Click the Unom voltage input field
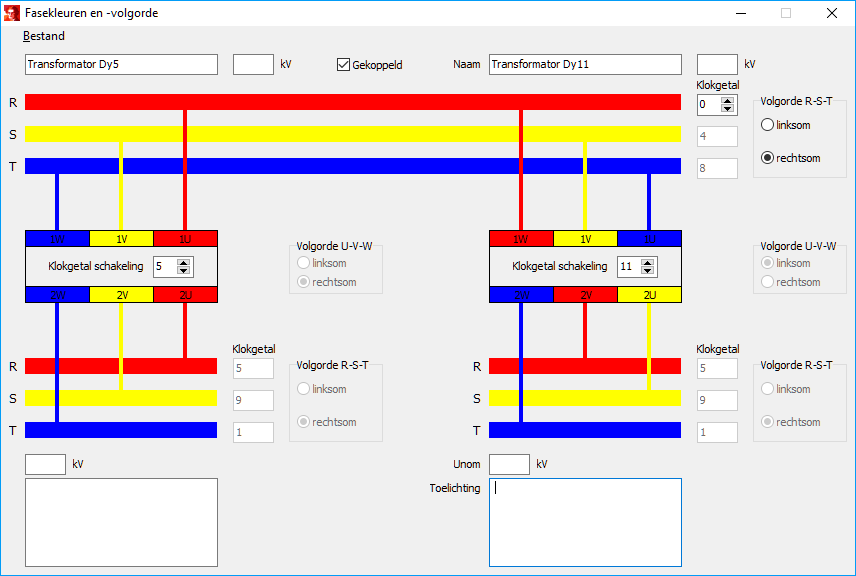Image resolution: width=856 pixels, height=576 pixels. point(509,465)
